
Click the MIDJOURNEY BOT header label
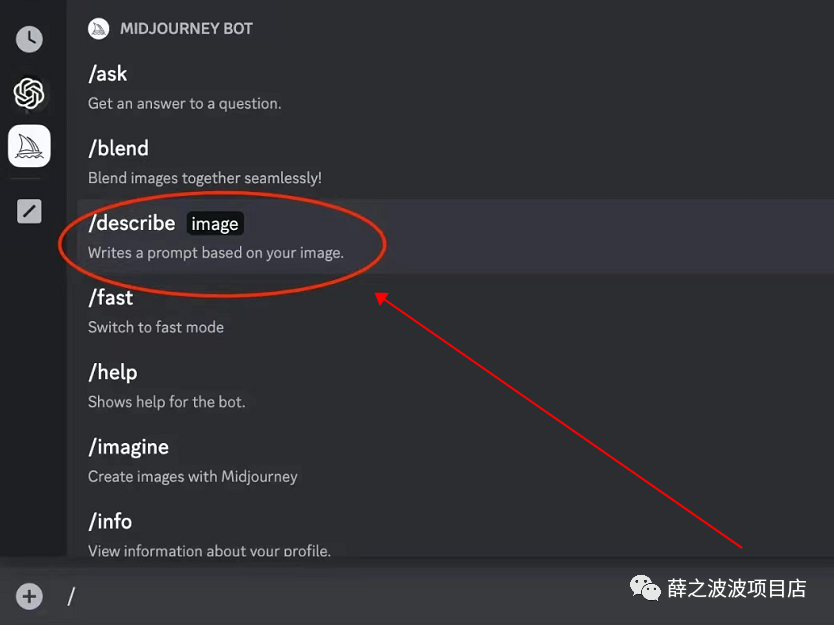coord(186,28)
